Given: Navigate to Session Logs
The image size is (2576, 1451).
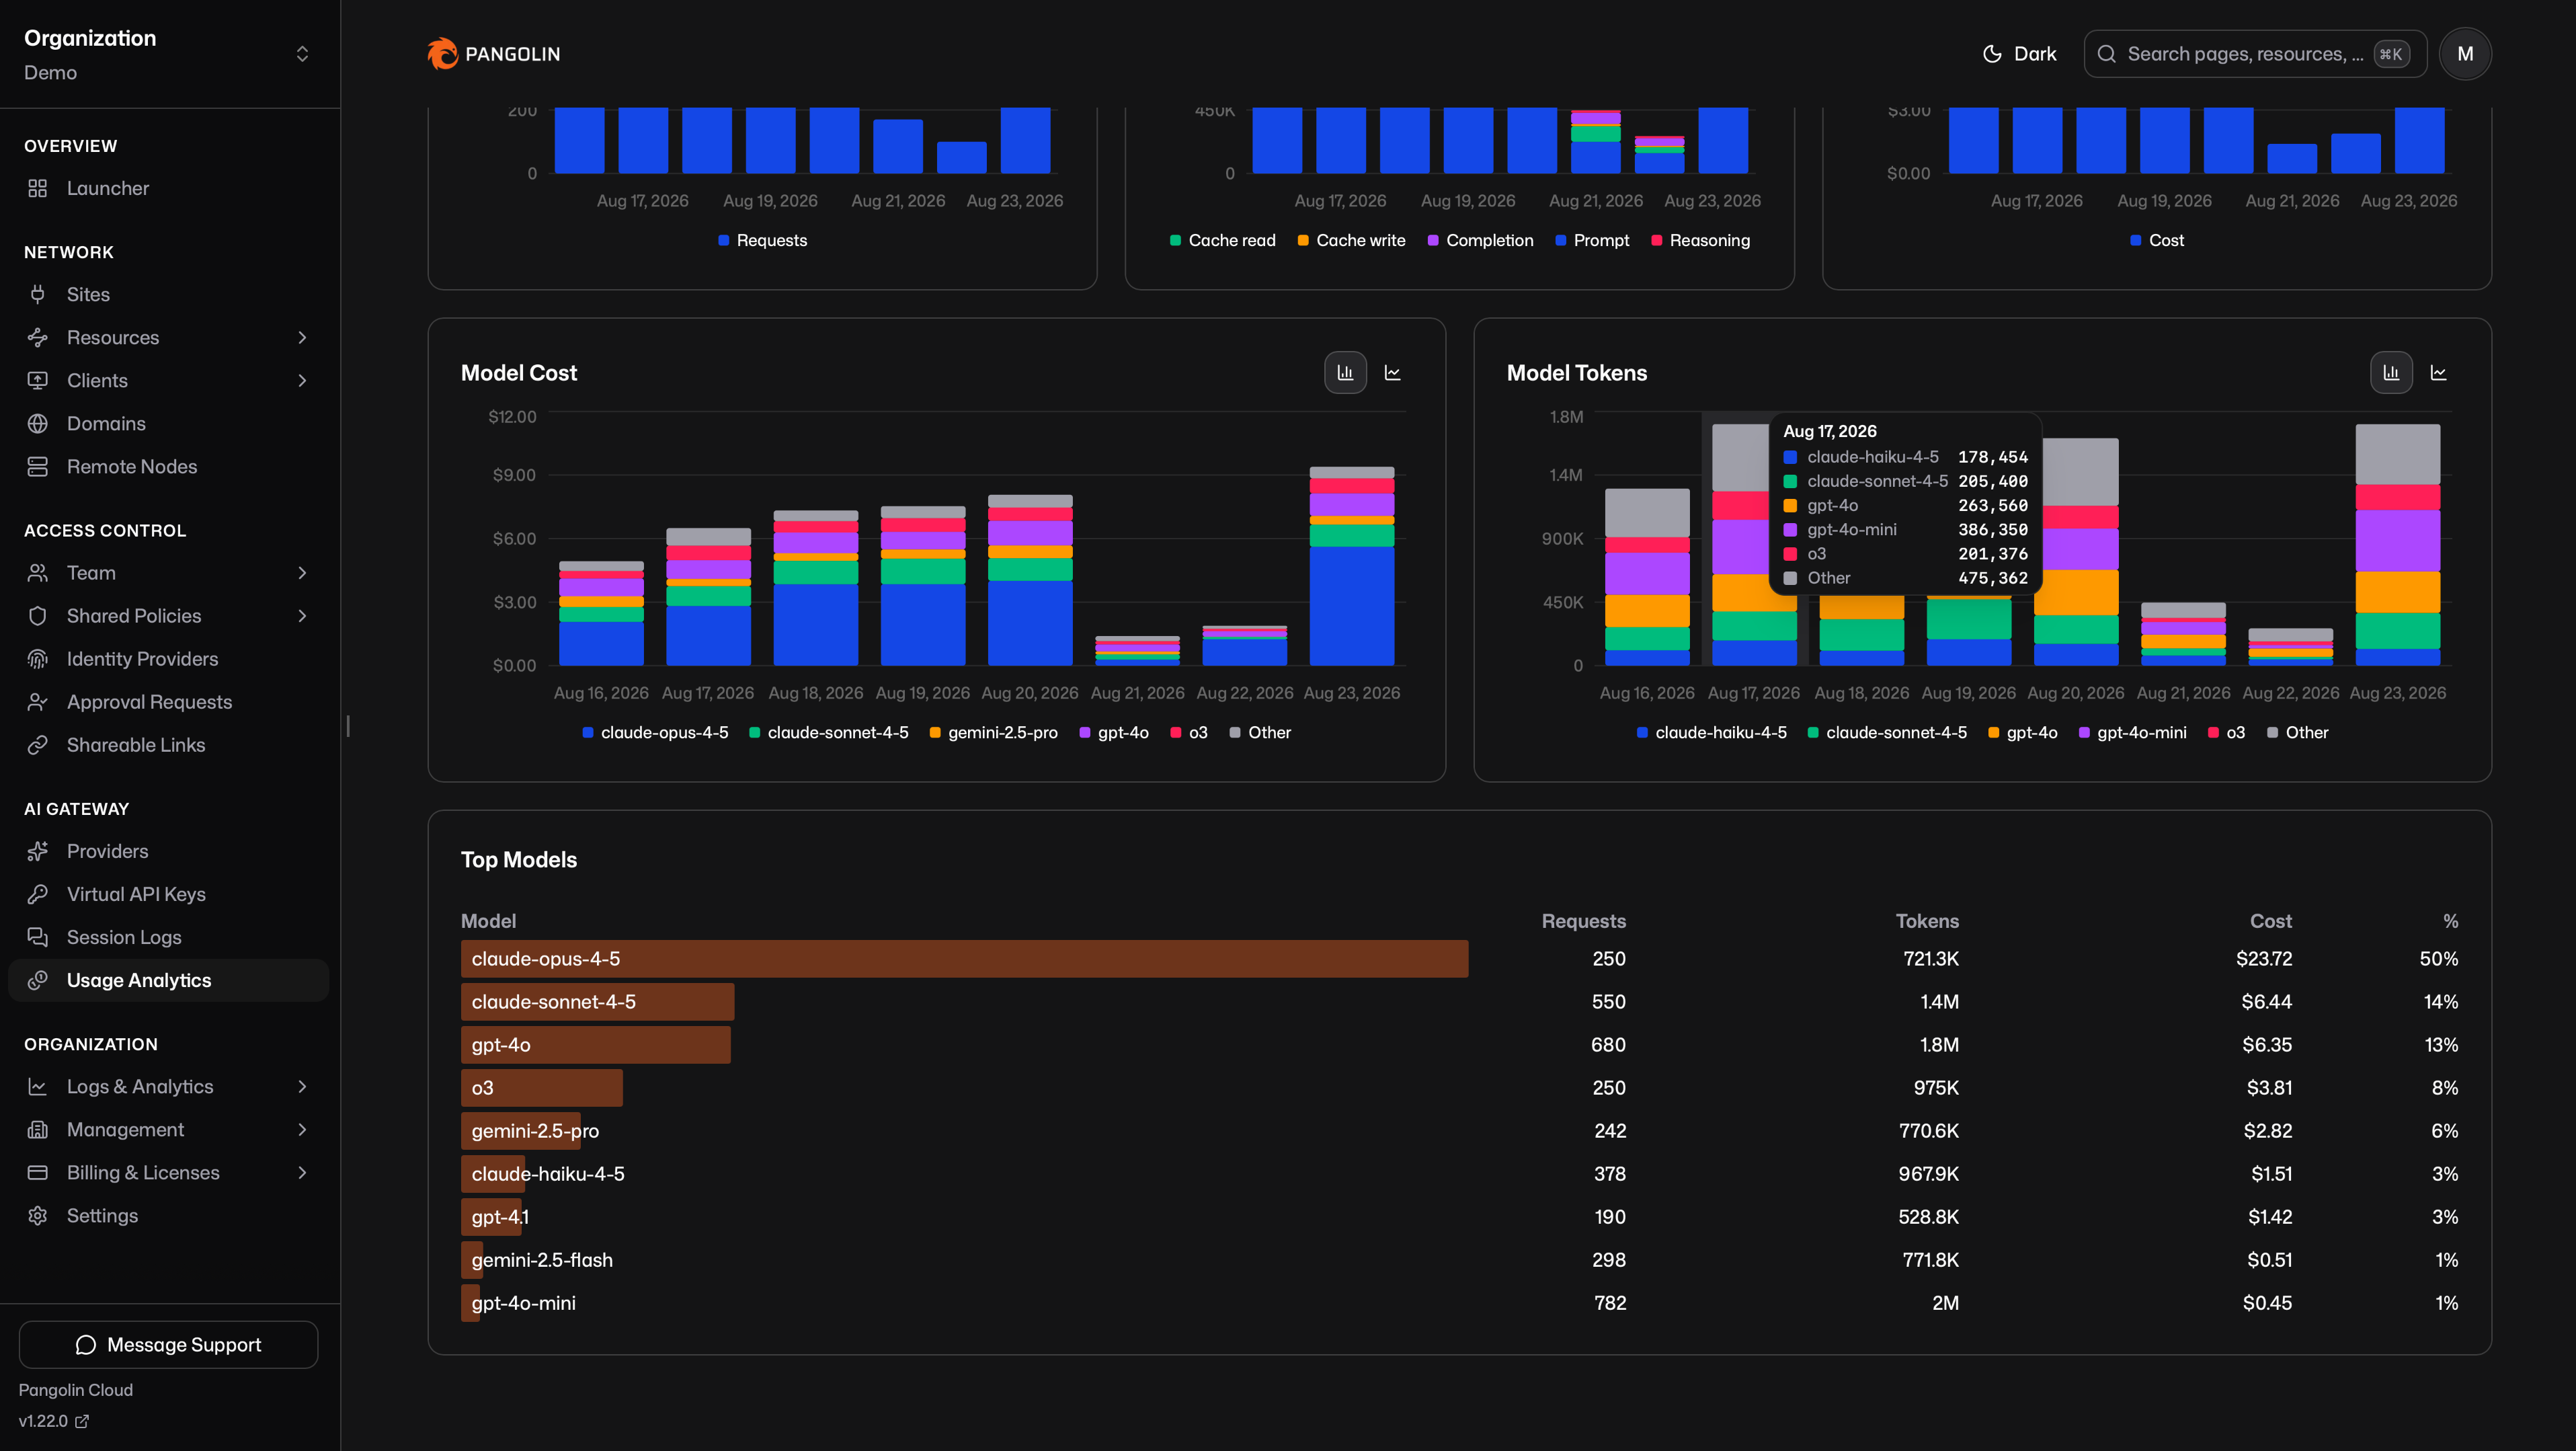Looking at the screenshot, I should (x=168, y=936).
